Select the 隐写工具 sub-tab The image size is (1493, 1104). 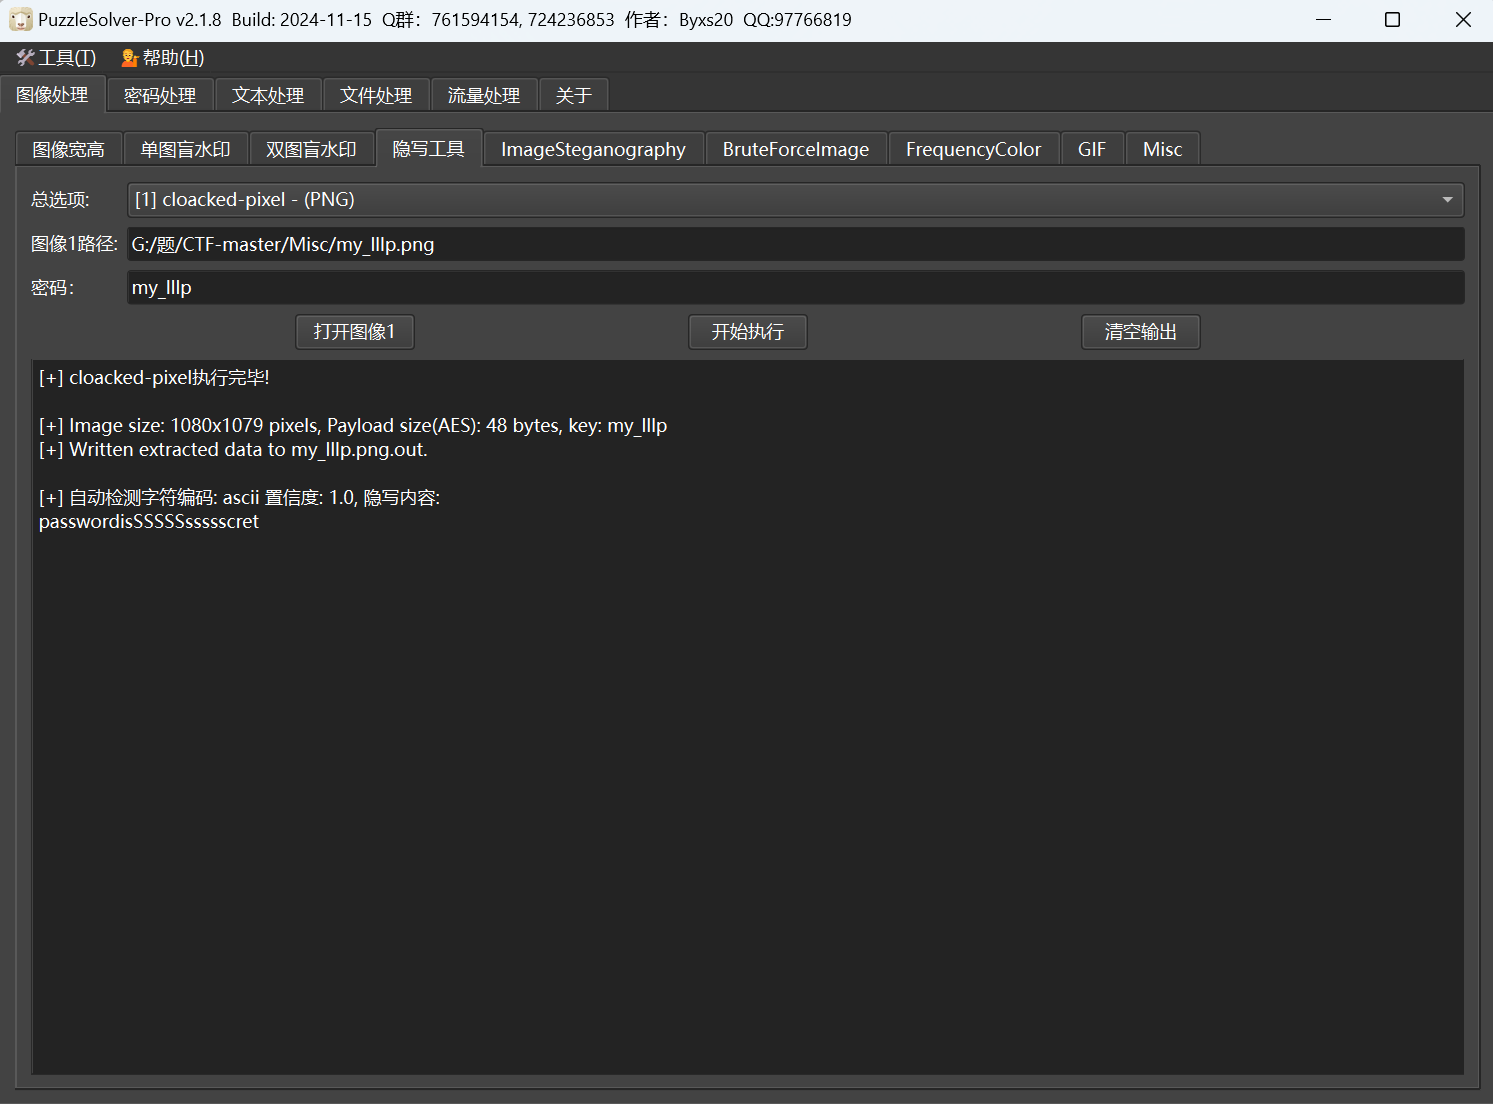[x=429, y=148]
